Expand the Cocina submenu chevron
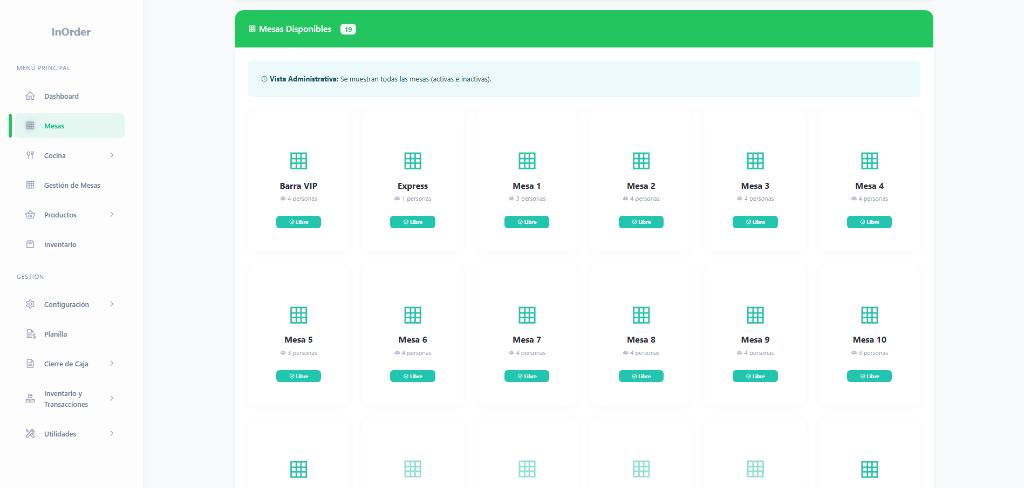 (x=112, y=155)
